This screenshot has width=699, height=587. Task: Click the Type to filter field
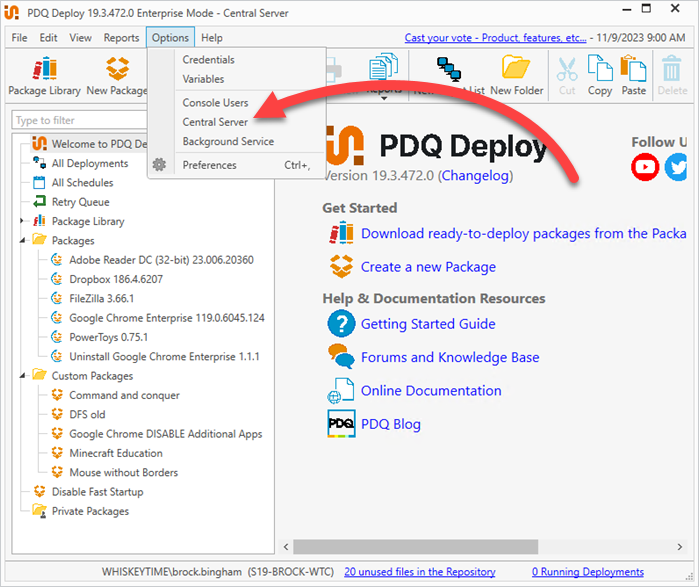(x=79, y=120)
